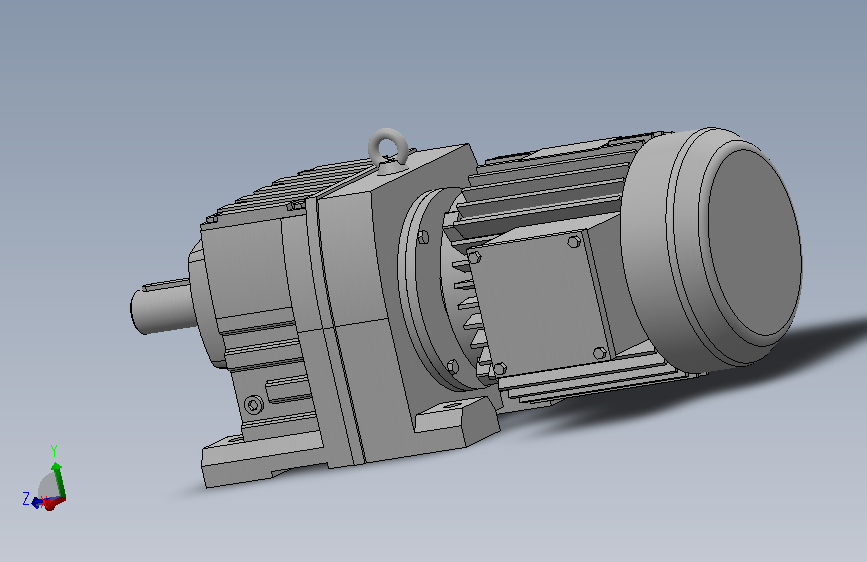Click the blue Z axis arrow of triad
867x562 pixels.
[38, 502]
